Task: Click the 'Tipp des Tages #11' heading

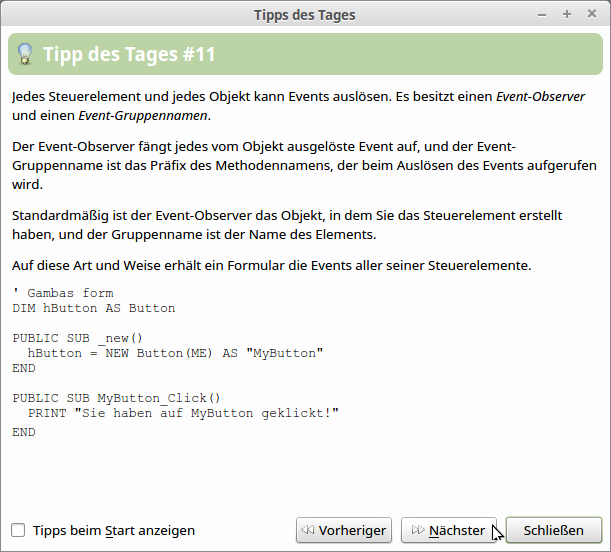Action: 129,54
